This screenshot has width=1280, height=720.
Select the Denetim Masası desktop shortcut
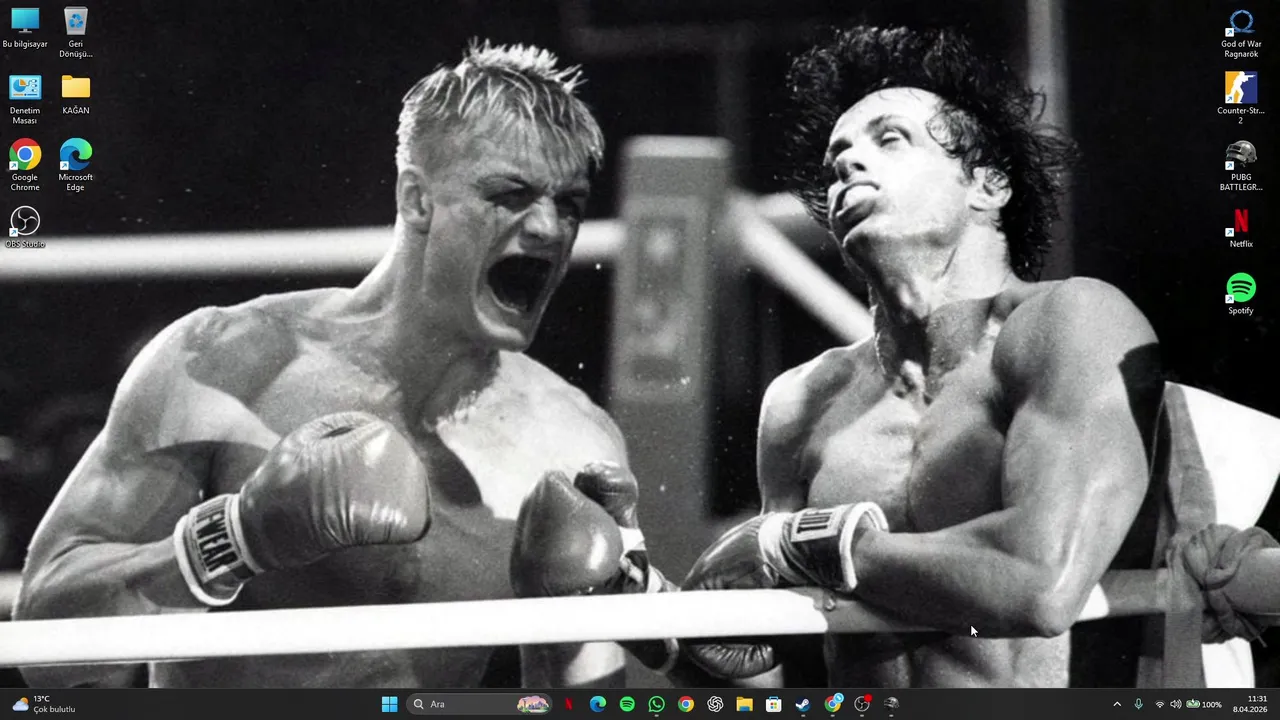25,100
